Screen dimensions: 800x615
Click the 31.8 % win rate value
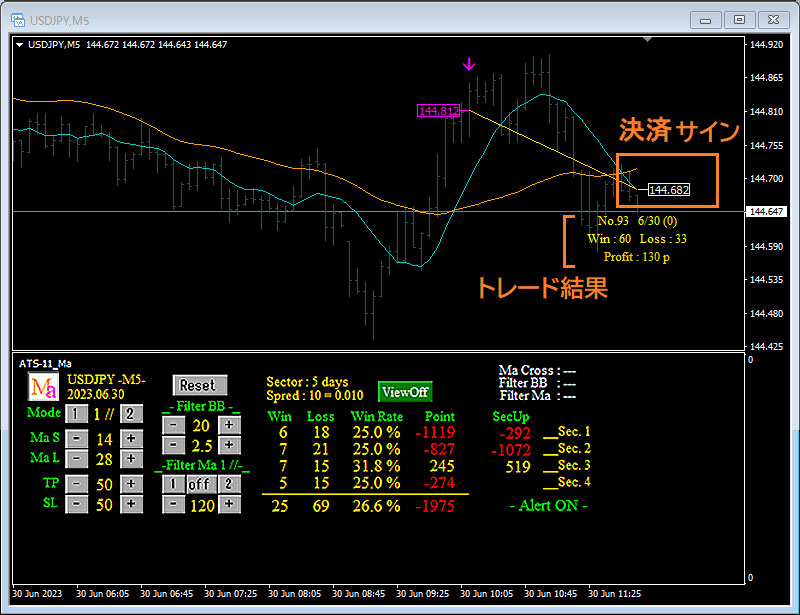point(377,466)
